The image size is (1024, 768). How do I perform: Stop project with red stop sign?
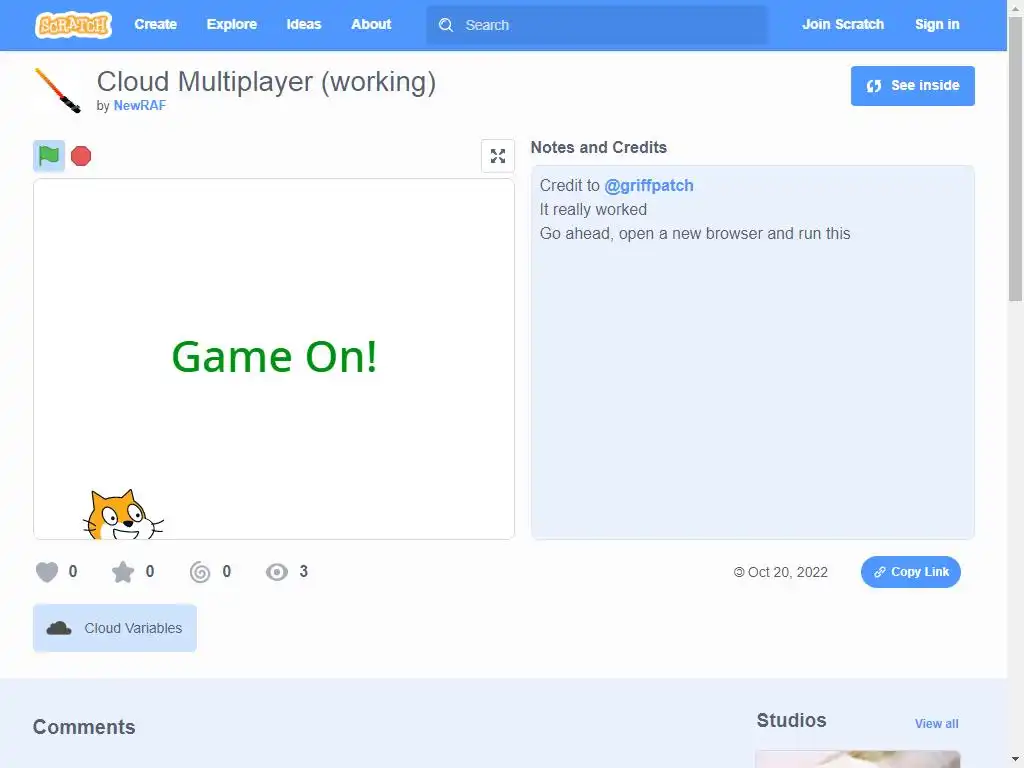coord(81,156)
